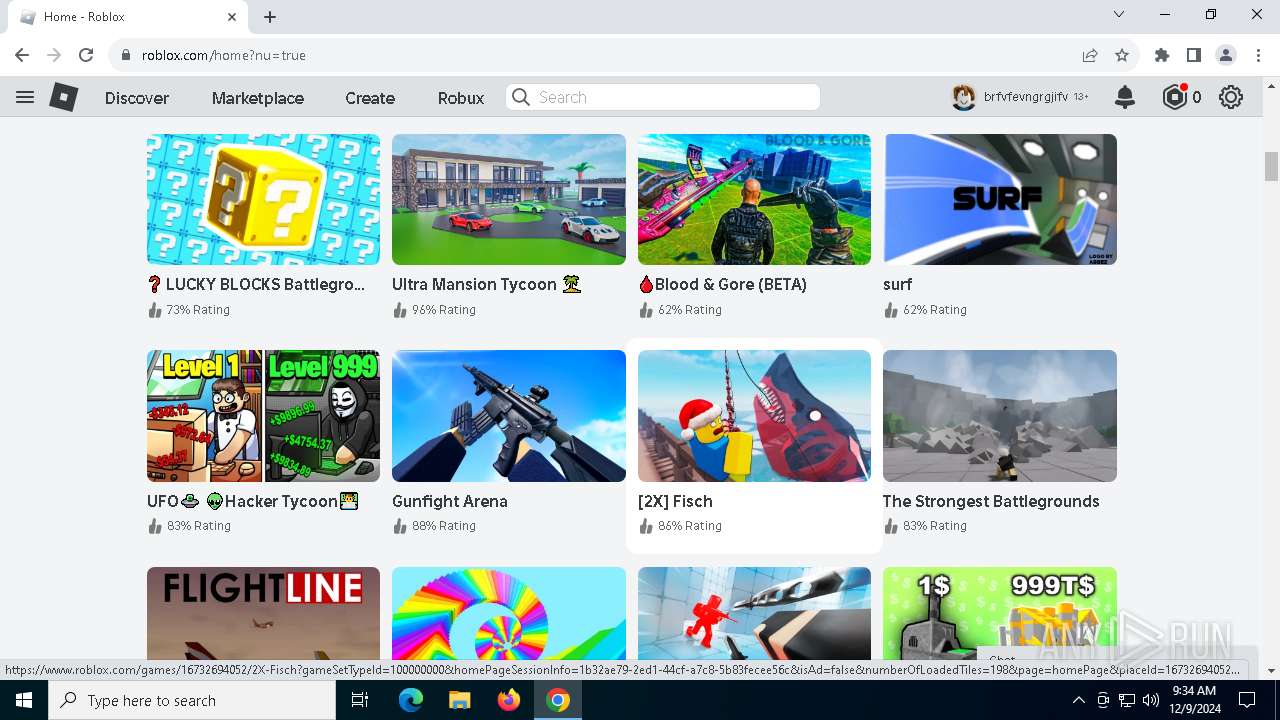Launch Firefox from taskbar
This screenshot has width=1280, height=720.
(509, 700)
